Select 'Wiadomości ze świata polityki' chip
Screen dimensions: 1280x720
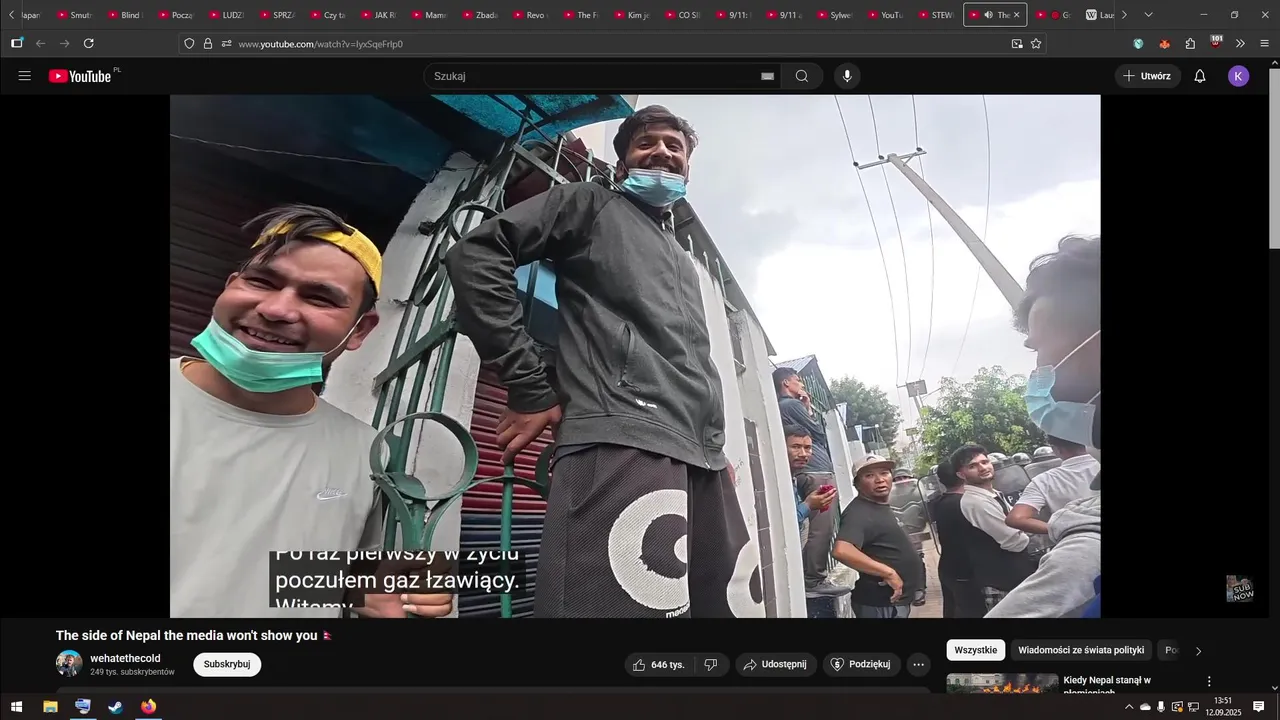(x=1081, y=650)
